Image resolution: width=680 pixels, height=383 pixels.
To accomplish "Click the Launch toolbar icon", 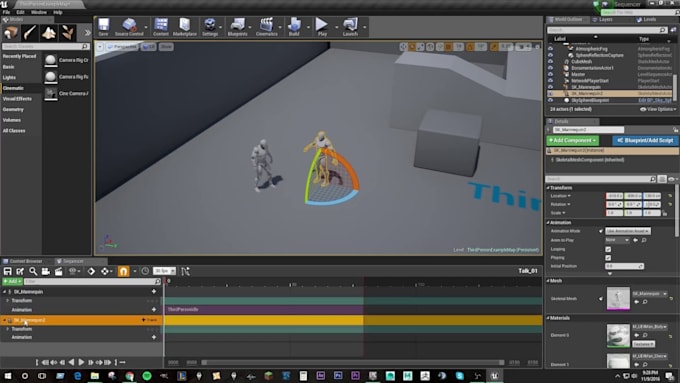I will tap(350, 27).
